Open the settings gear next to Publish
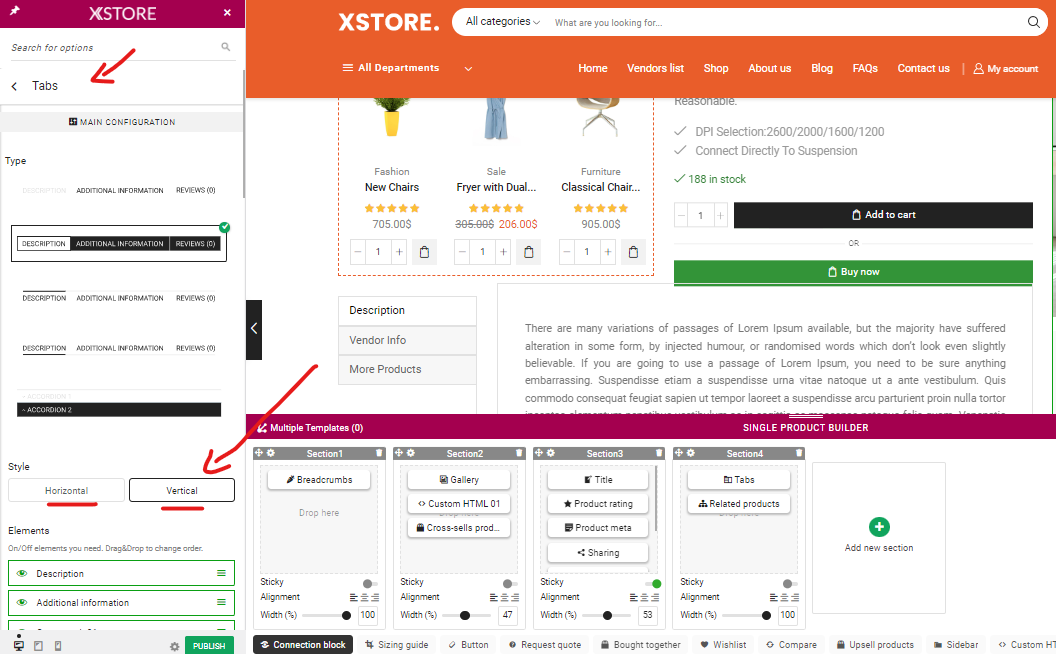Viewport: 1056px width, 654px height. tap(174, 646)
